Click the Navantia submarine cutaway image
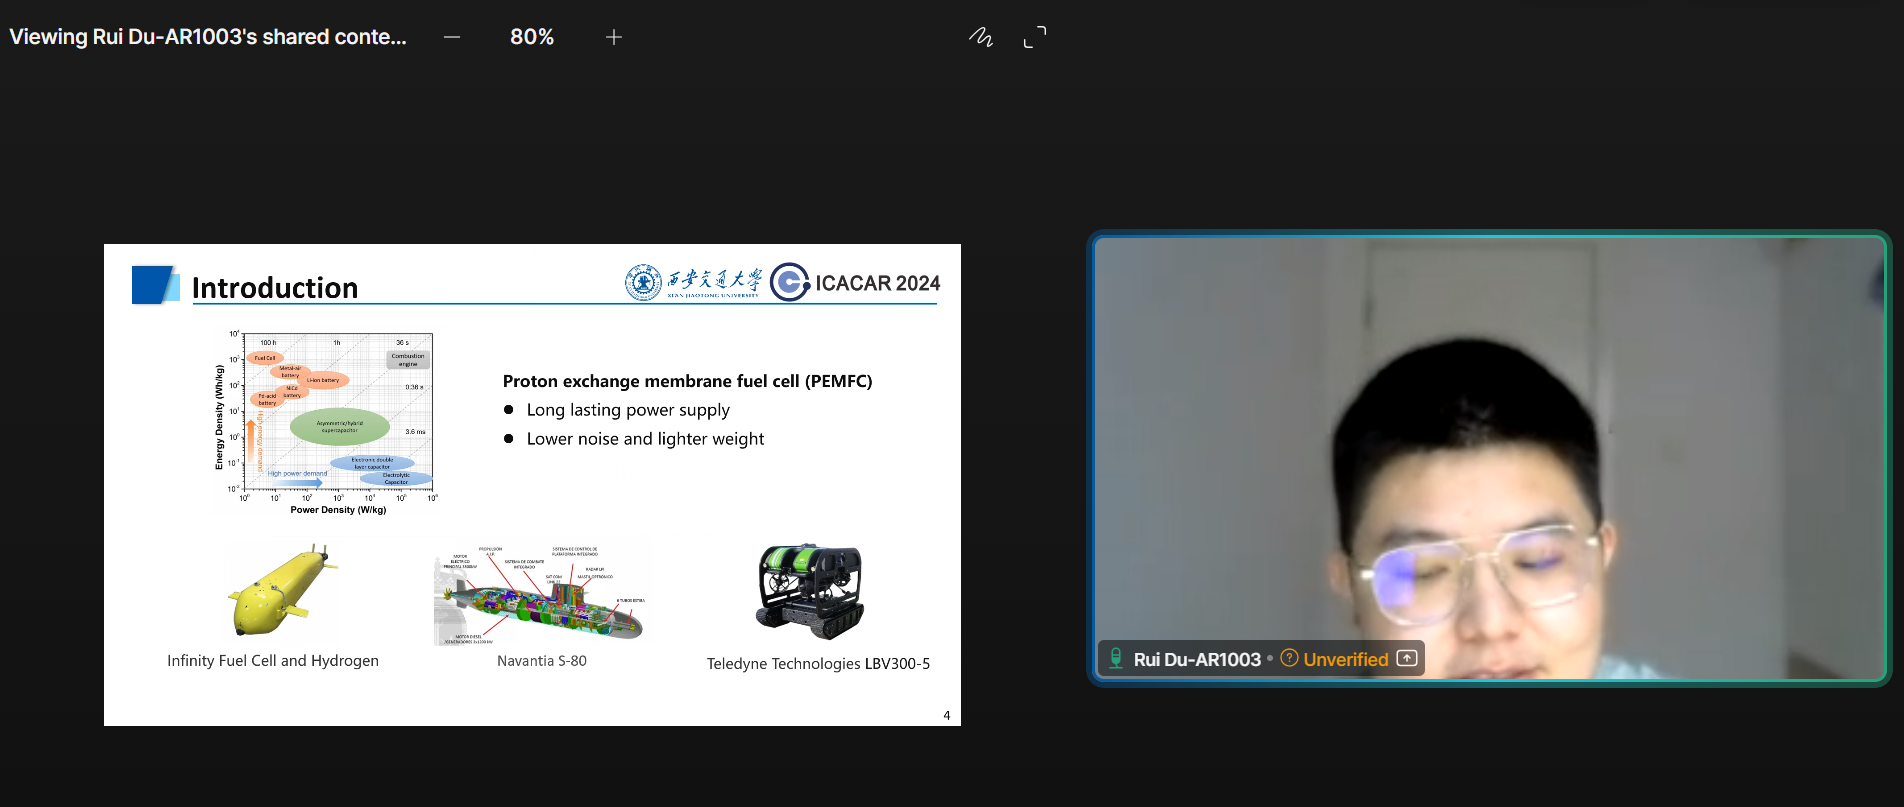Image resolution: width=1904 pixels, height=807 pixels. point(540,596)
